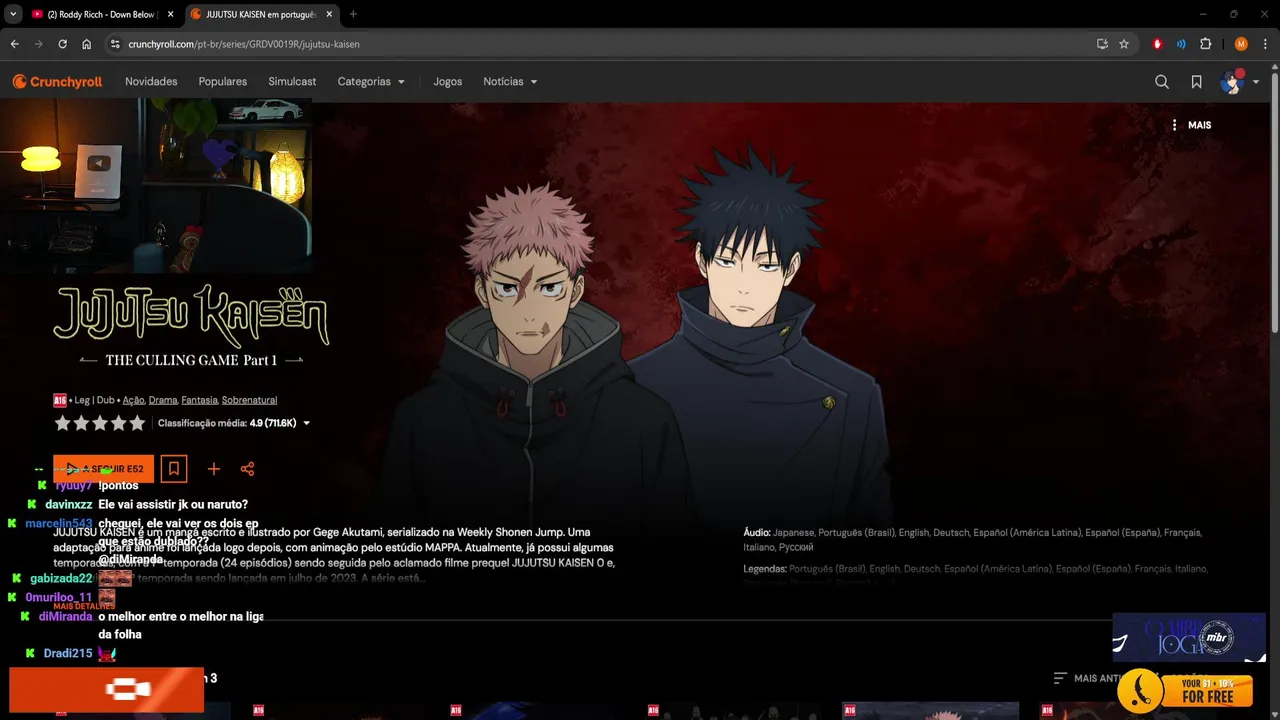
Task: Click the gabizada22 chat username
Action: (61, 579)
